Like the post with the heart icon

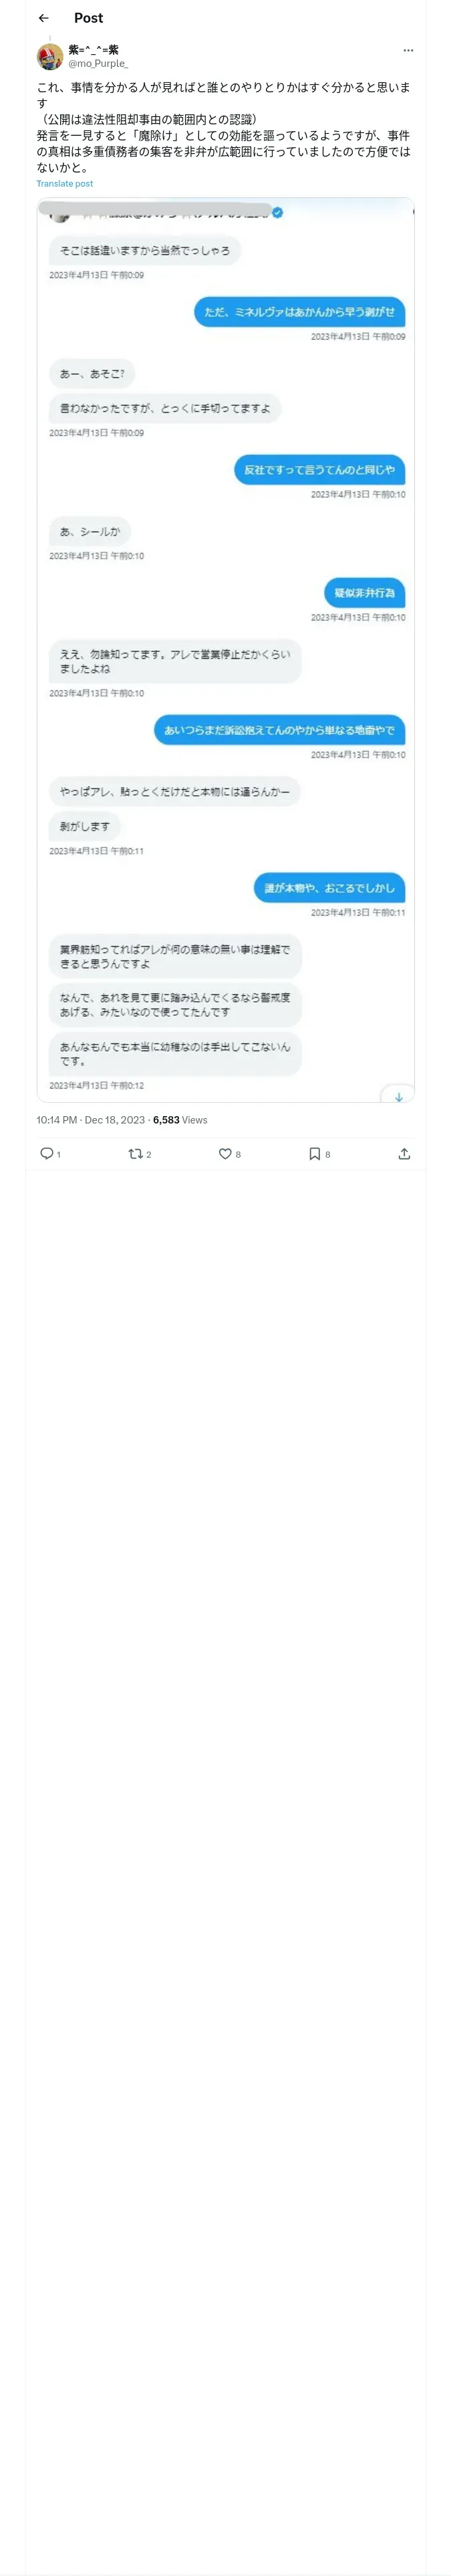225,1153
